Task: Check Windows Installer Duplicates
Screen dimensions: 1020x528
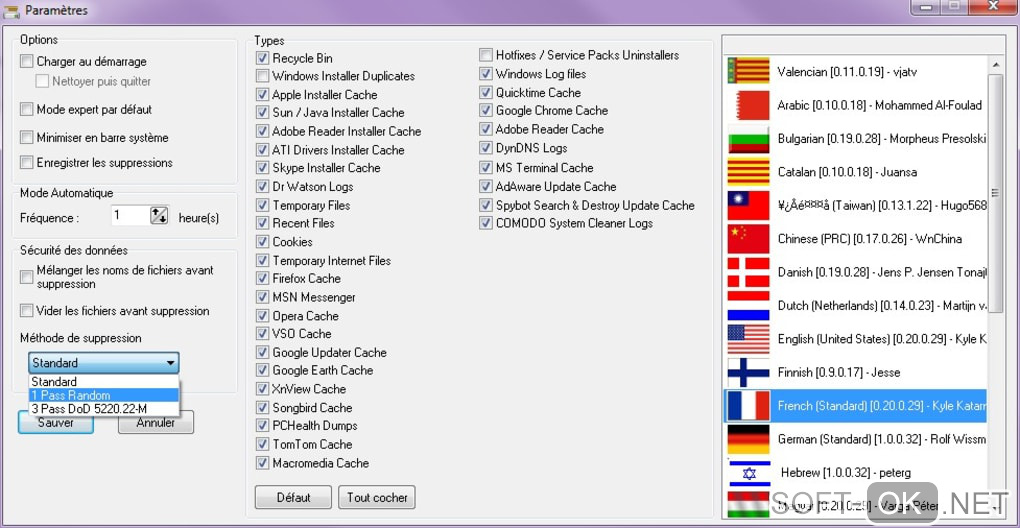Action: point(262,75)
